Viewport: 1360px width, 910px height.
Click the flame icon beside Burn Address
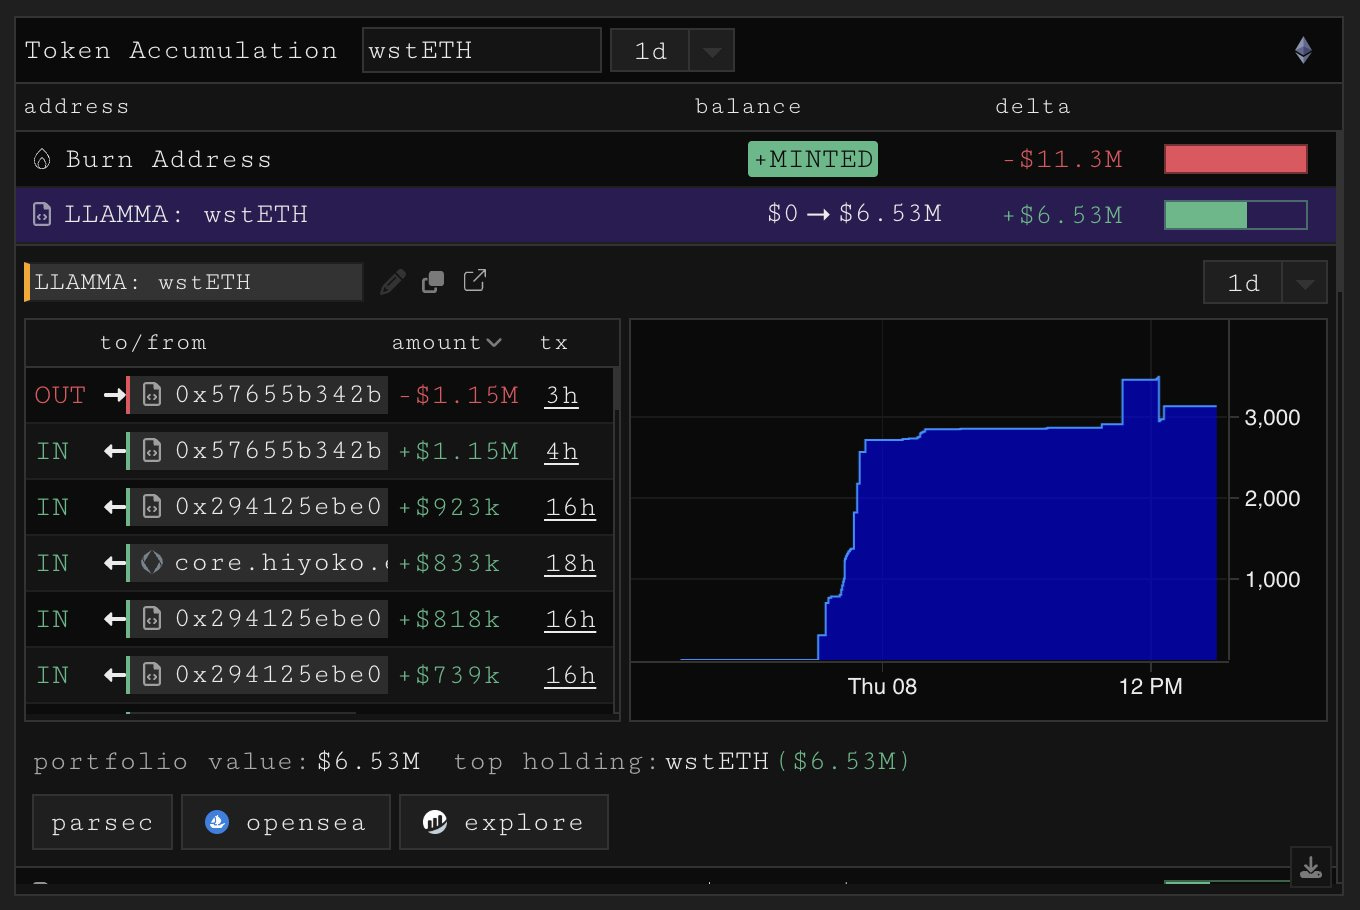point(42,159)
